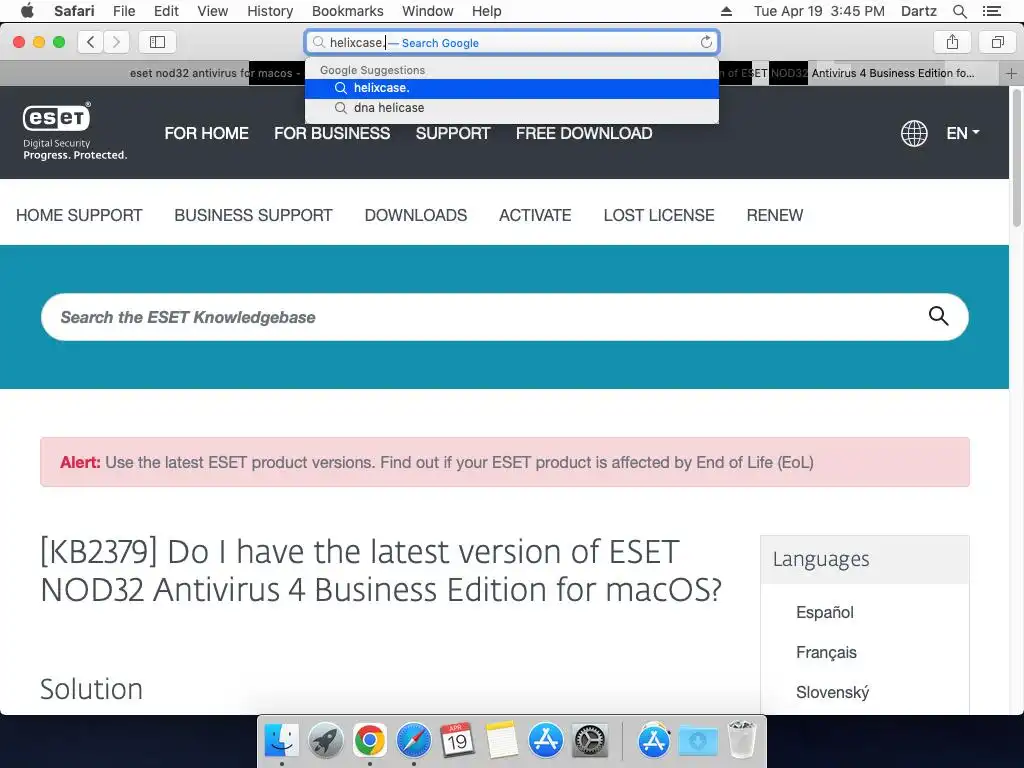Image resolution: width=1024 pixels, height=768 pixels.
Task: Go to the LOST LICENSE page
Action: point(659,215)
